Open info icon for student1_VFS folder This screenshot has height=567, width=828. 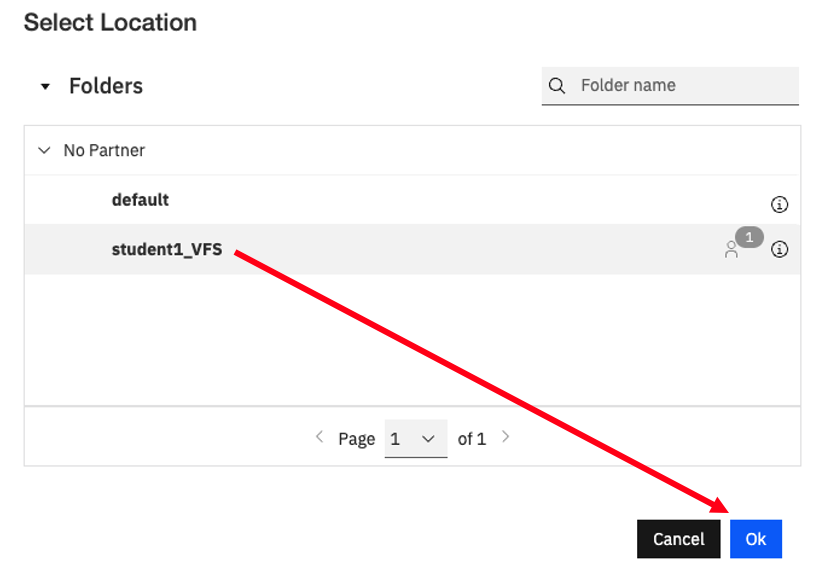[779, 249]
